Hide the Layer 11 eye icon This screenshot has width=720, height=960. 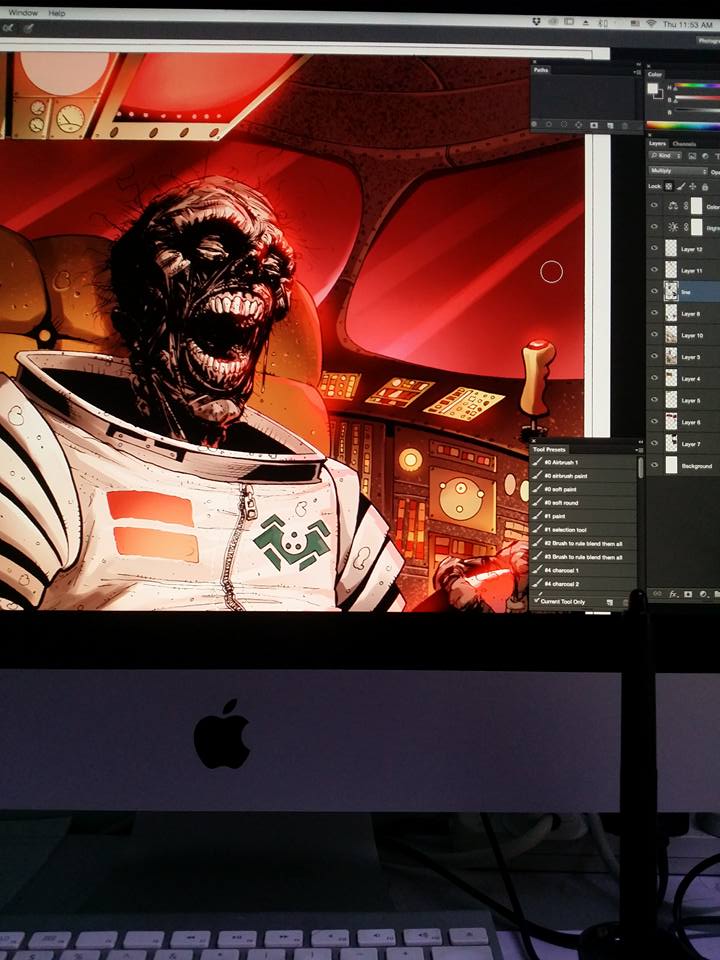(x=654, y=270)
